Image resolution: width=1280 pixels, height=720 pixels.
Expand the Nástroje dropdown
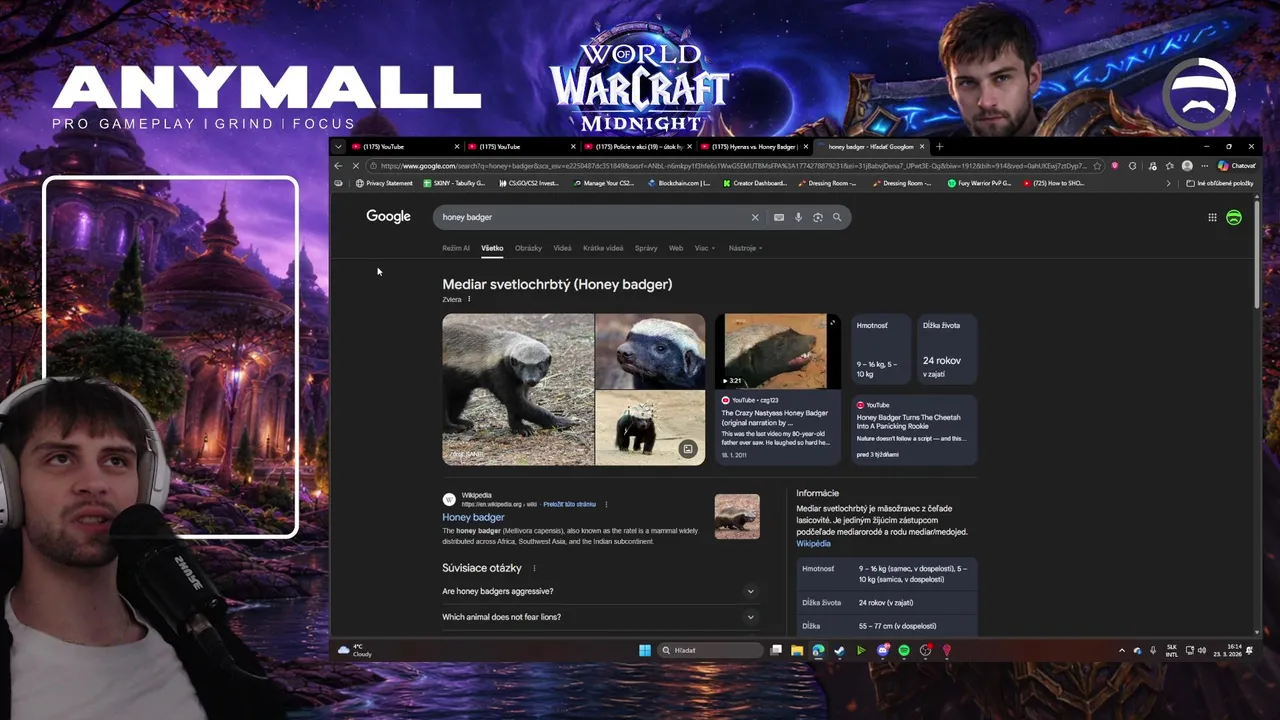(745, 248)
